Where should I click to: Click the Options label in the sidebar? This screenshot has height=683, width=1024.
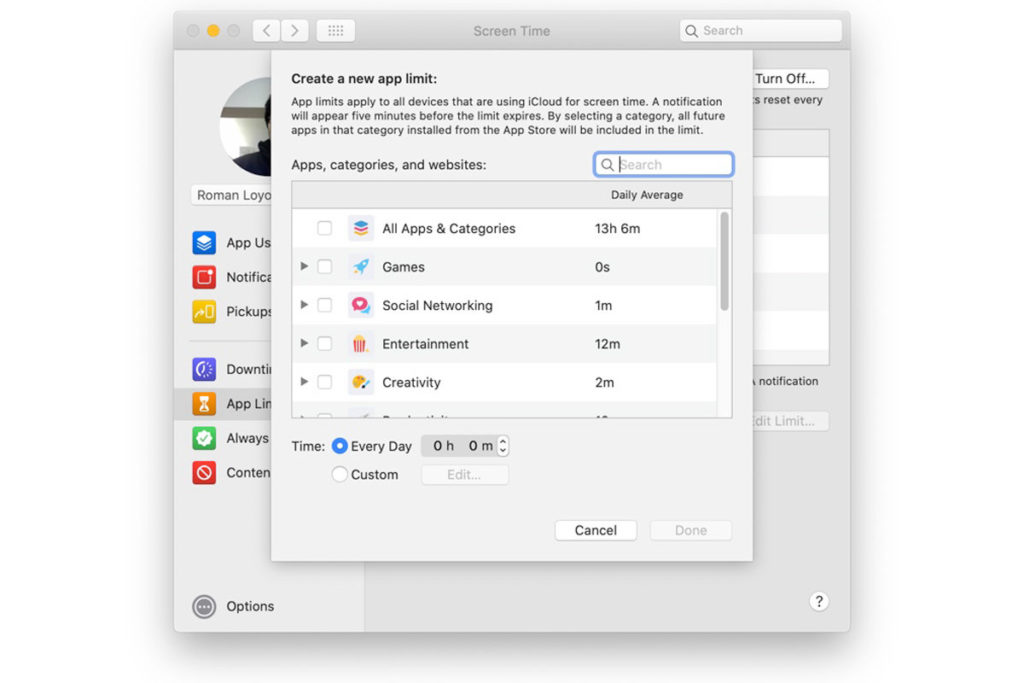[250, 607]
